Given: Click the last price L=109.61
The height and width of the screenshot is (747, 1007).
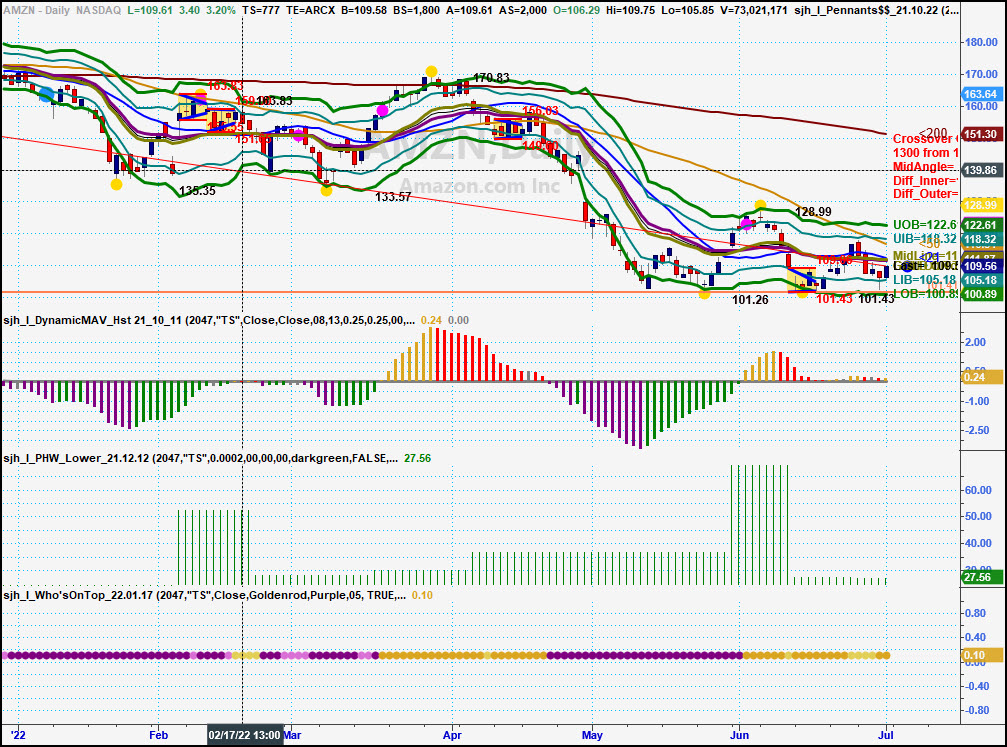Looking at the screenshot, I should 150,10.
